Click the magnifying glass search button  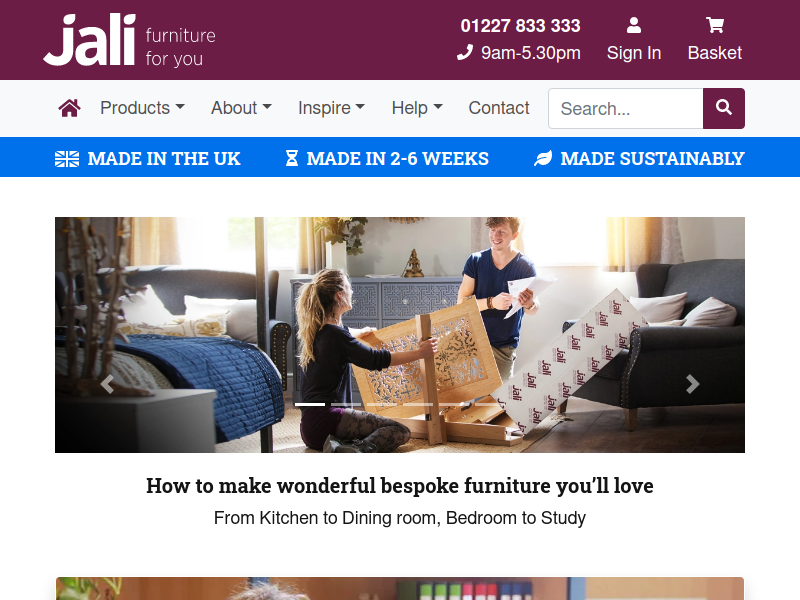[723, 108]
